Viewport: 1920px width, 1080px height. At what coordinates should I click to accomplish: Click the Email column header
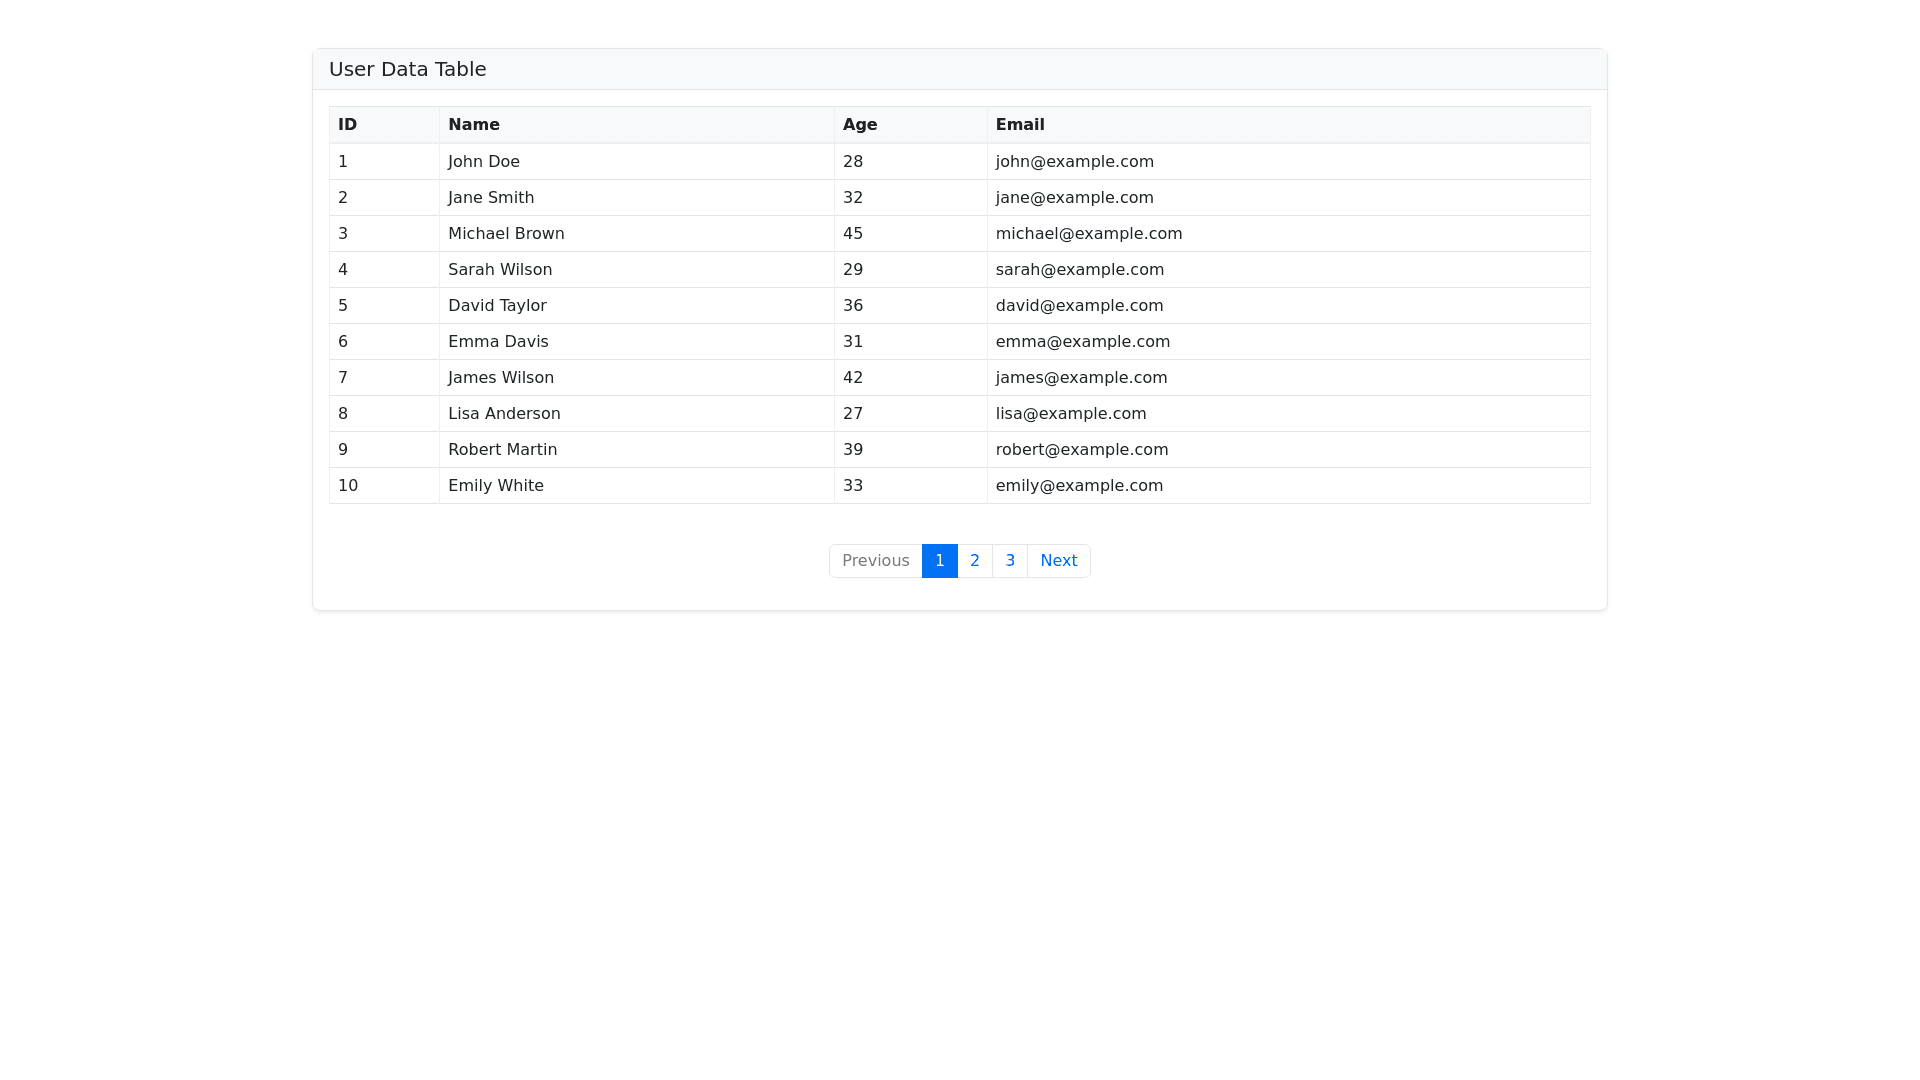pyautogui.click(x=1020, y=125)
